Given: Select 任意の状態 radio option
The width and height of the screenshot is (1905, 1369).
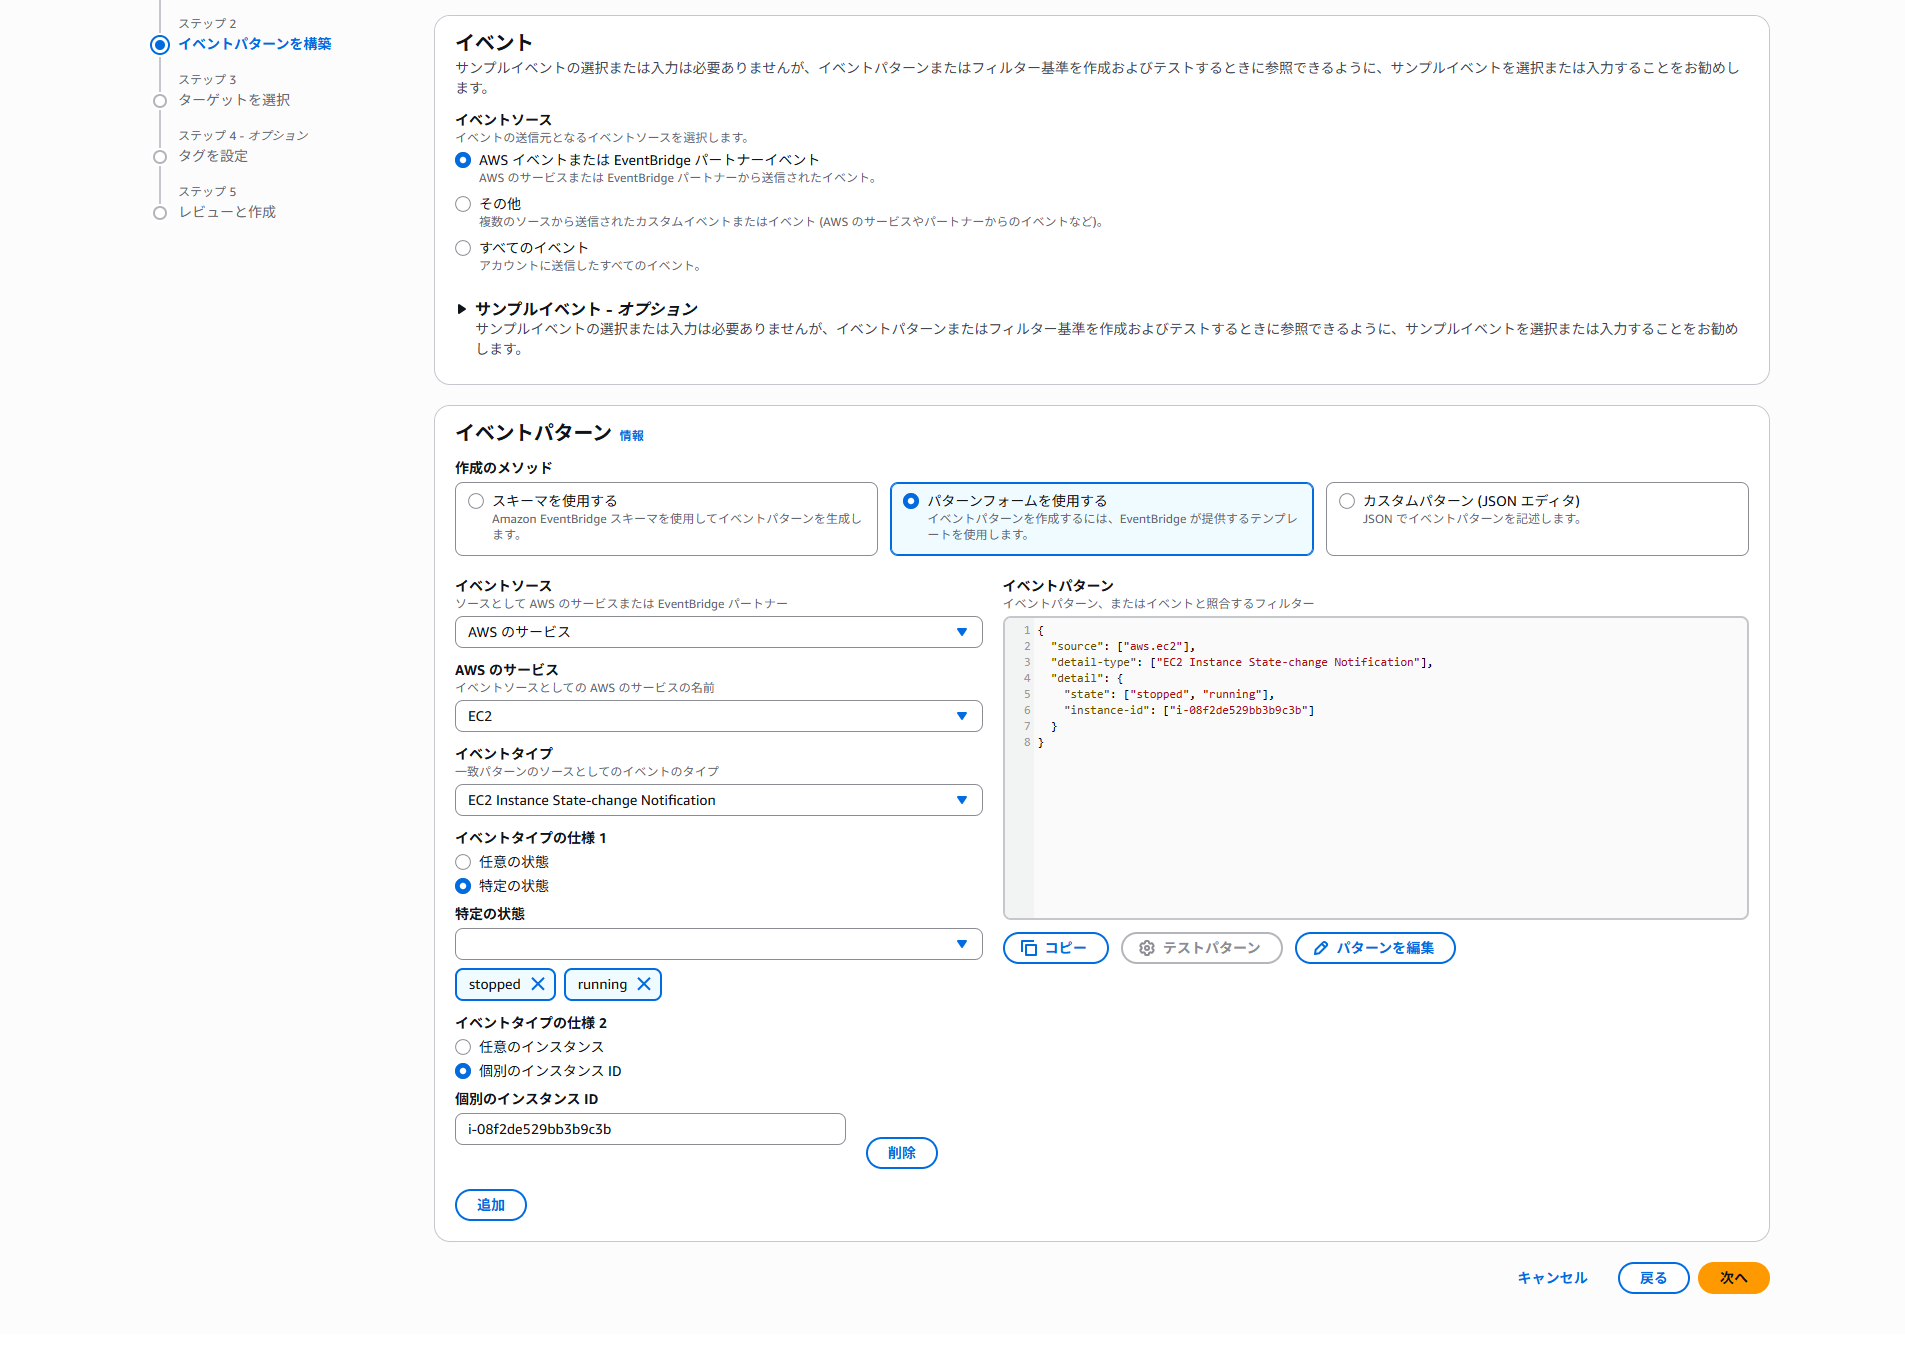Looking at the screenshot, I should click(463, 862).
